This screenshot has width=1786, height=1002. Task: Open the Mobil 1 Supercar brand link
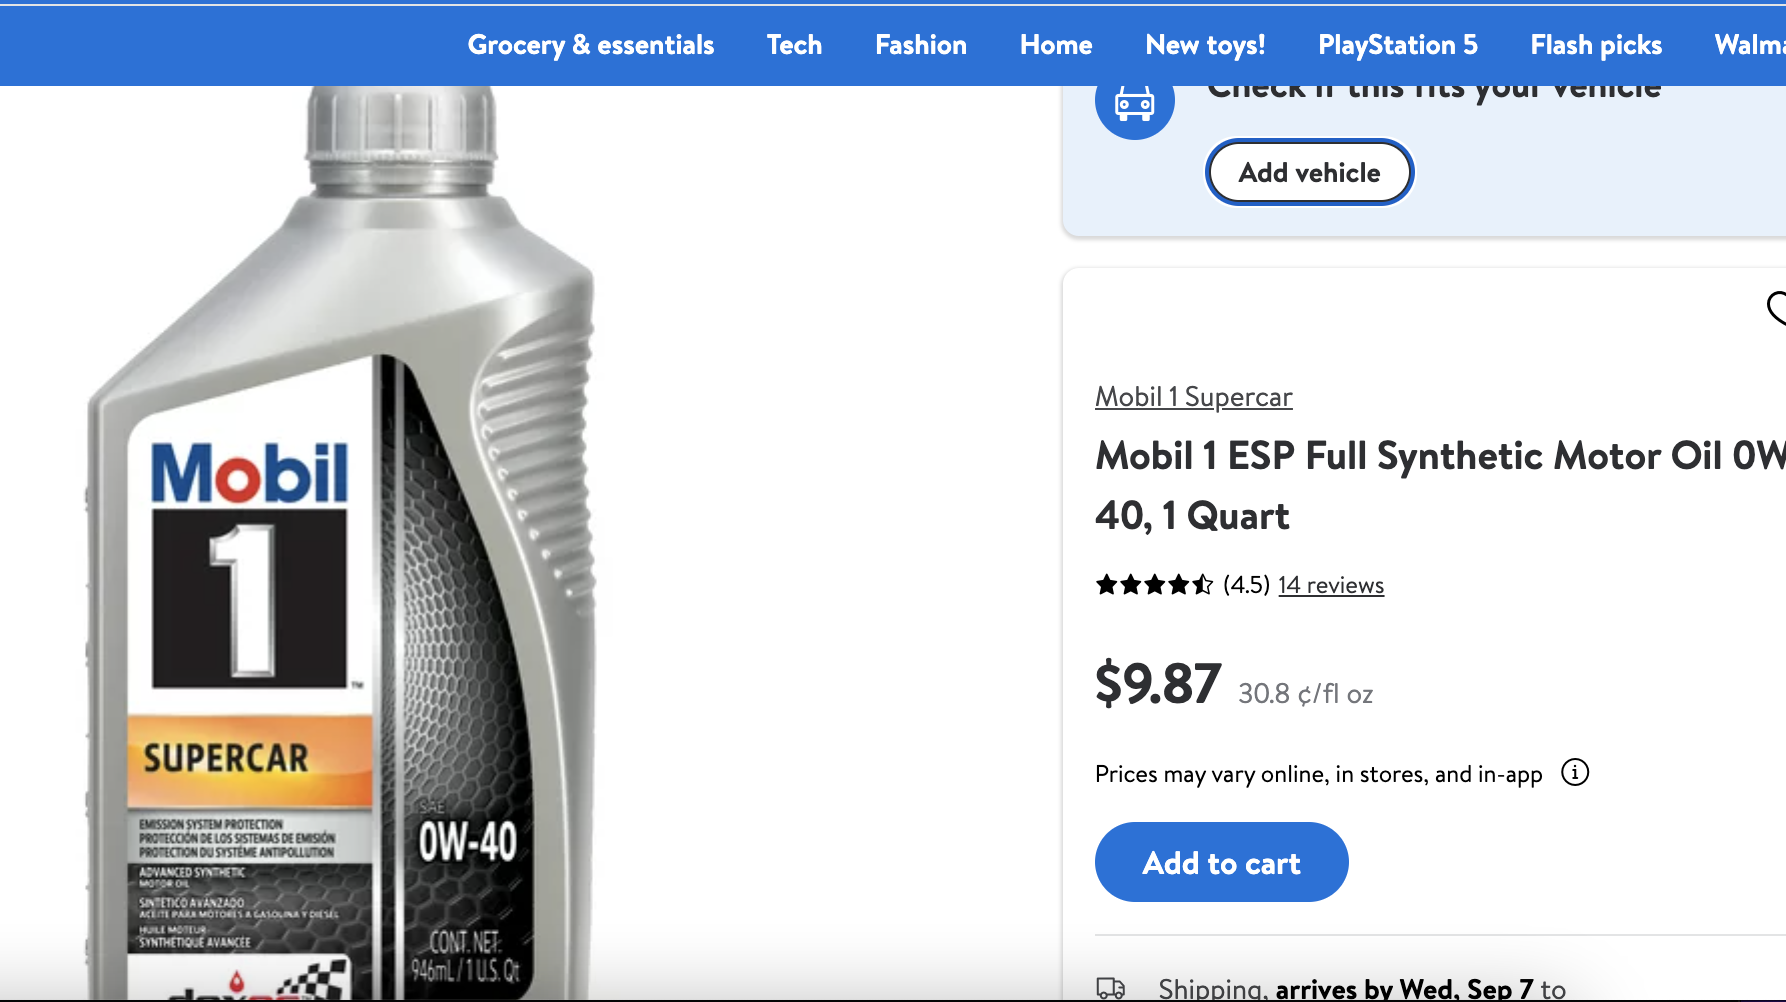[x=1193, y=397]
